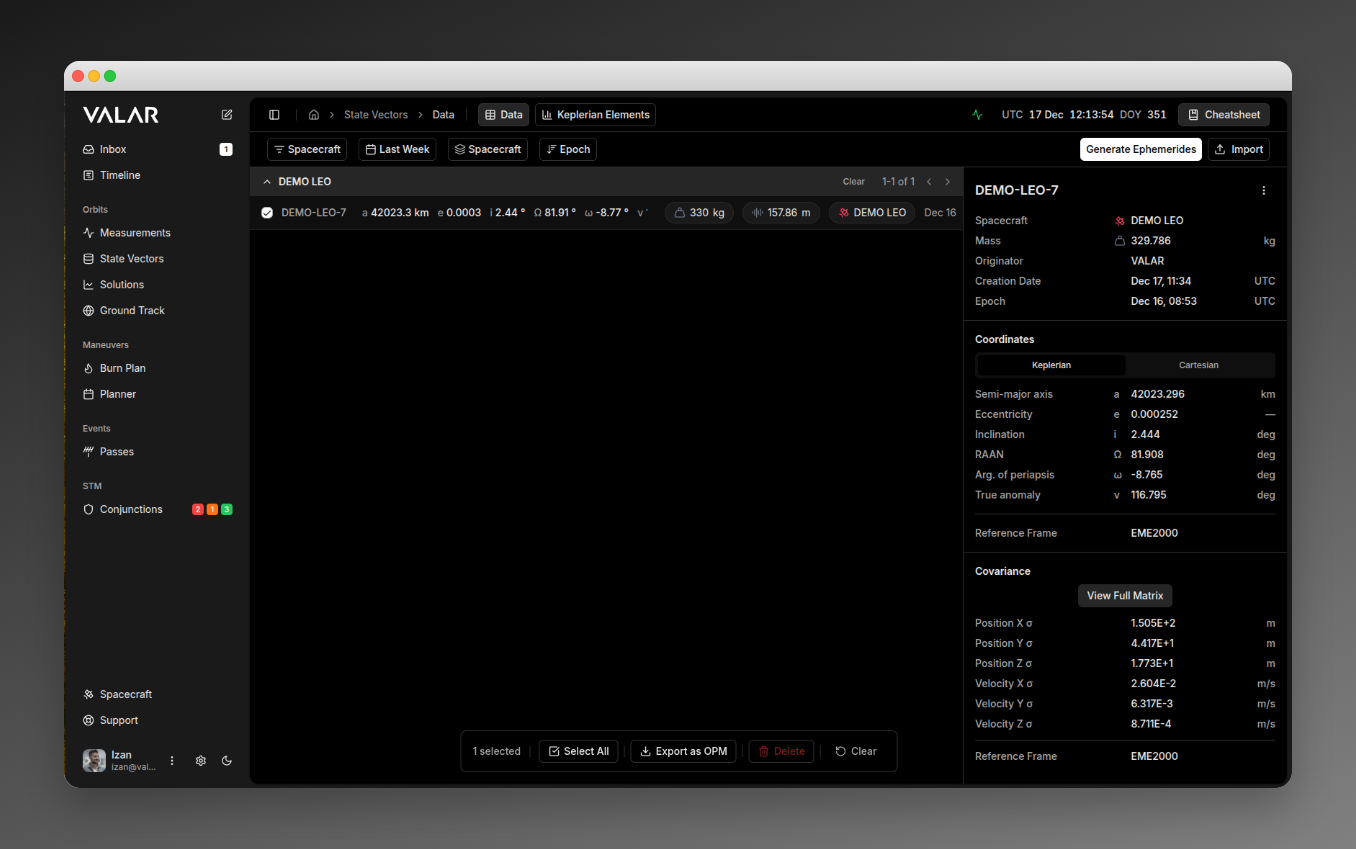Open the Burn Plan page
This screenshot has height=849, width=1356.
point(123,368)
